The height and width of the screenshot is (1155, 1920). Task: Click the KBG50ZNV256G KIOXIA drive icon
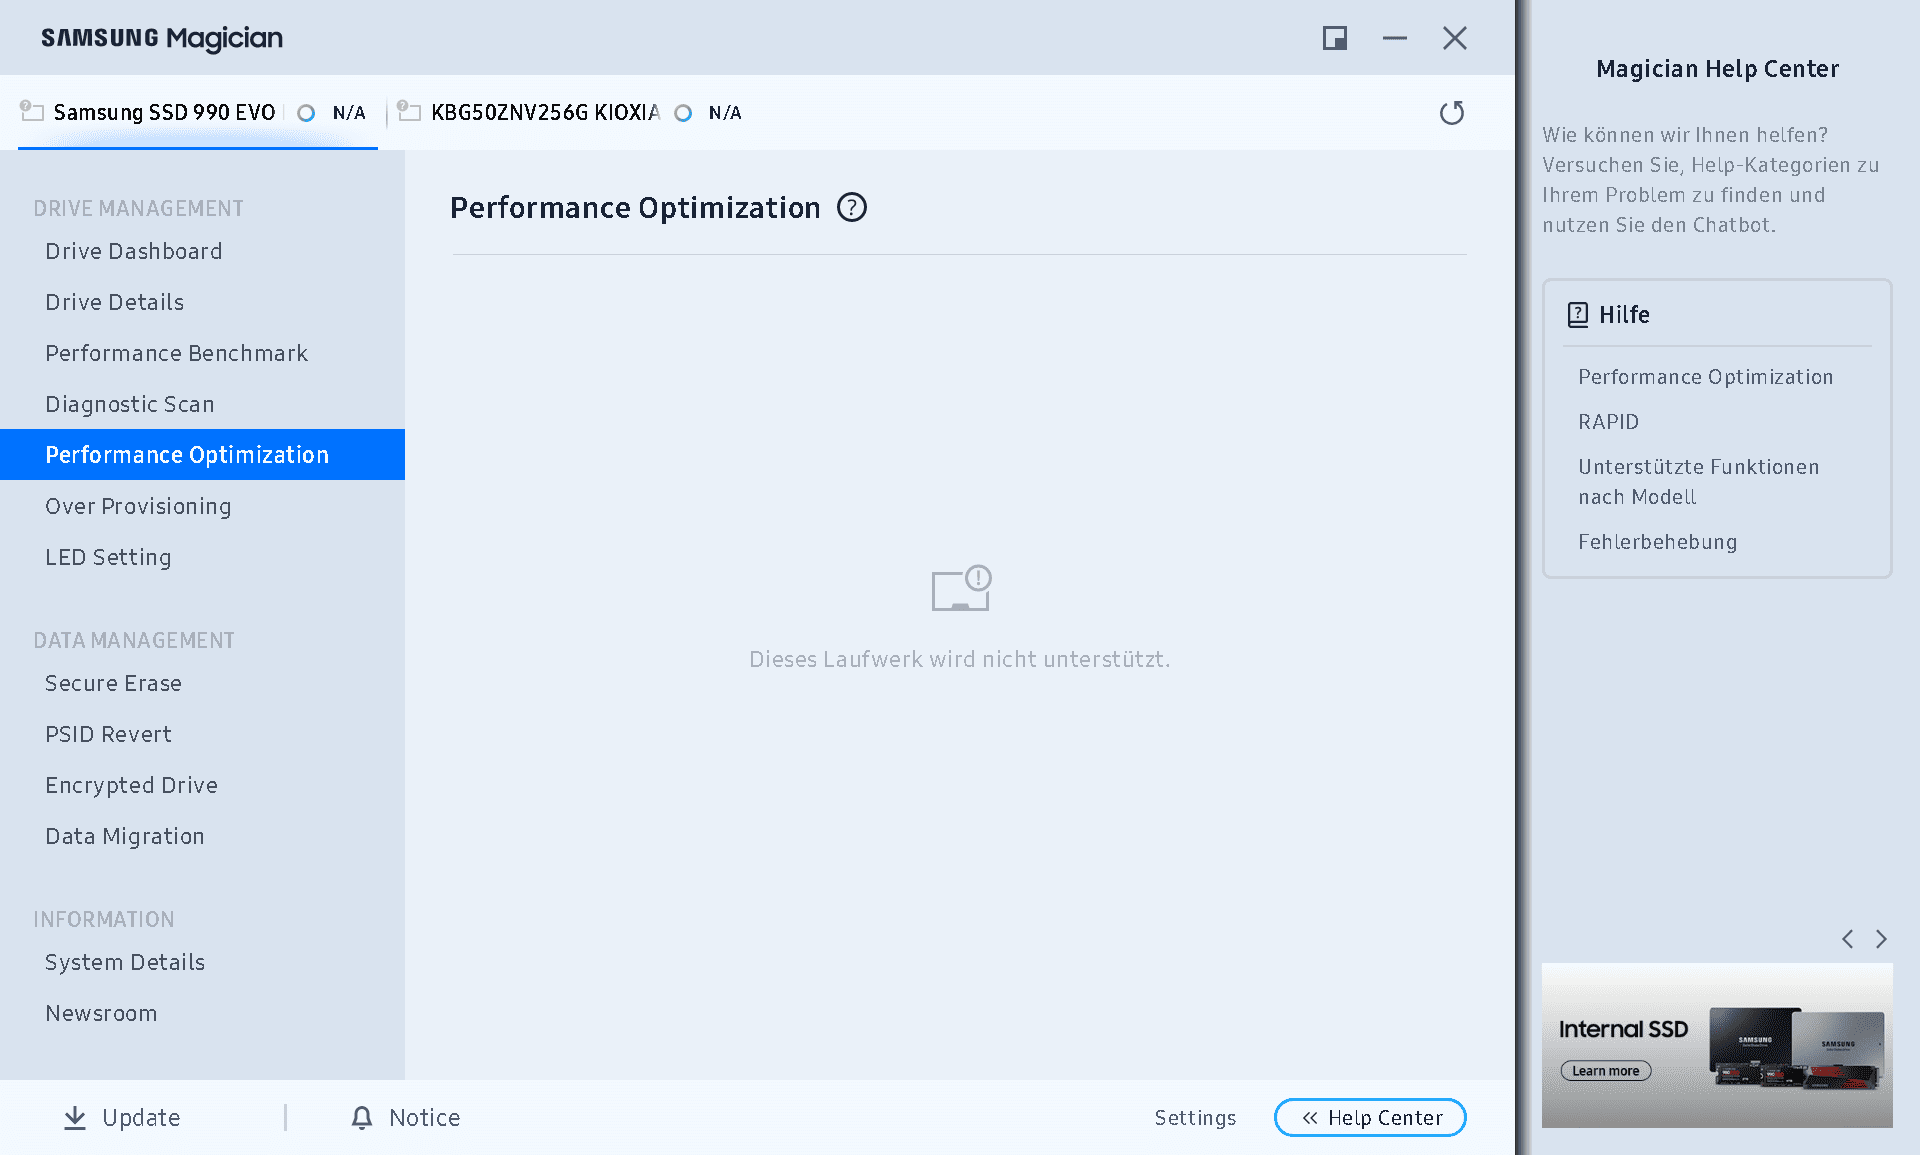pos(408,111)
